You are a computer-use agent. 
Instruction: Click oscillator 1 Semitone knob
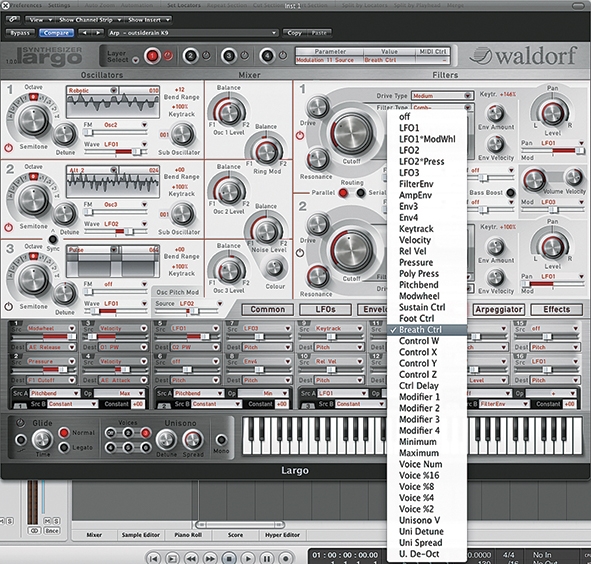tap(34, 120)
